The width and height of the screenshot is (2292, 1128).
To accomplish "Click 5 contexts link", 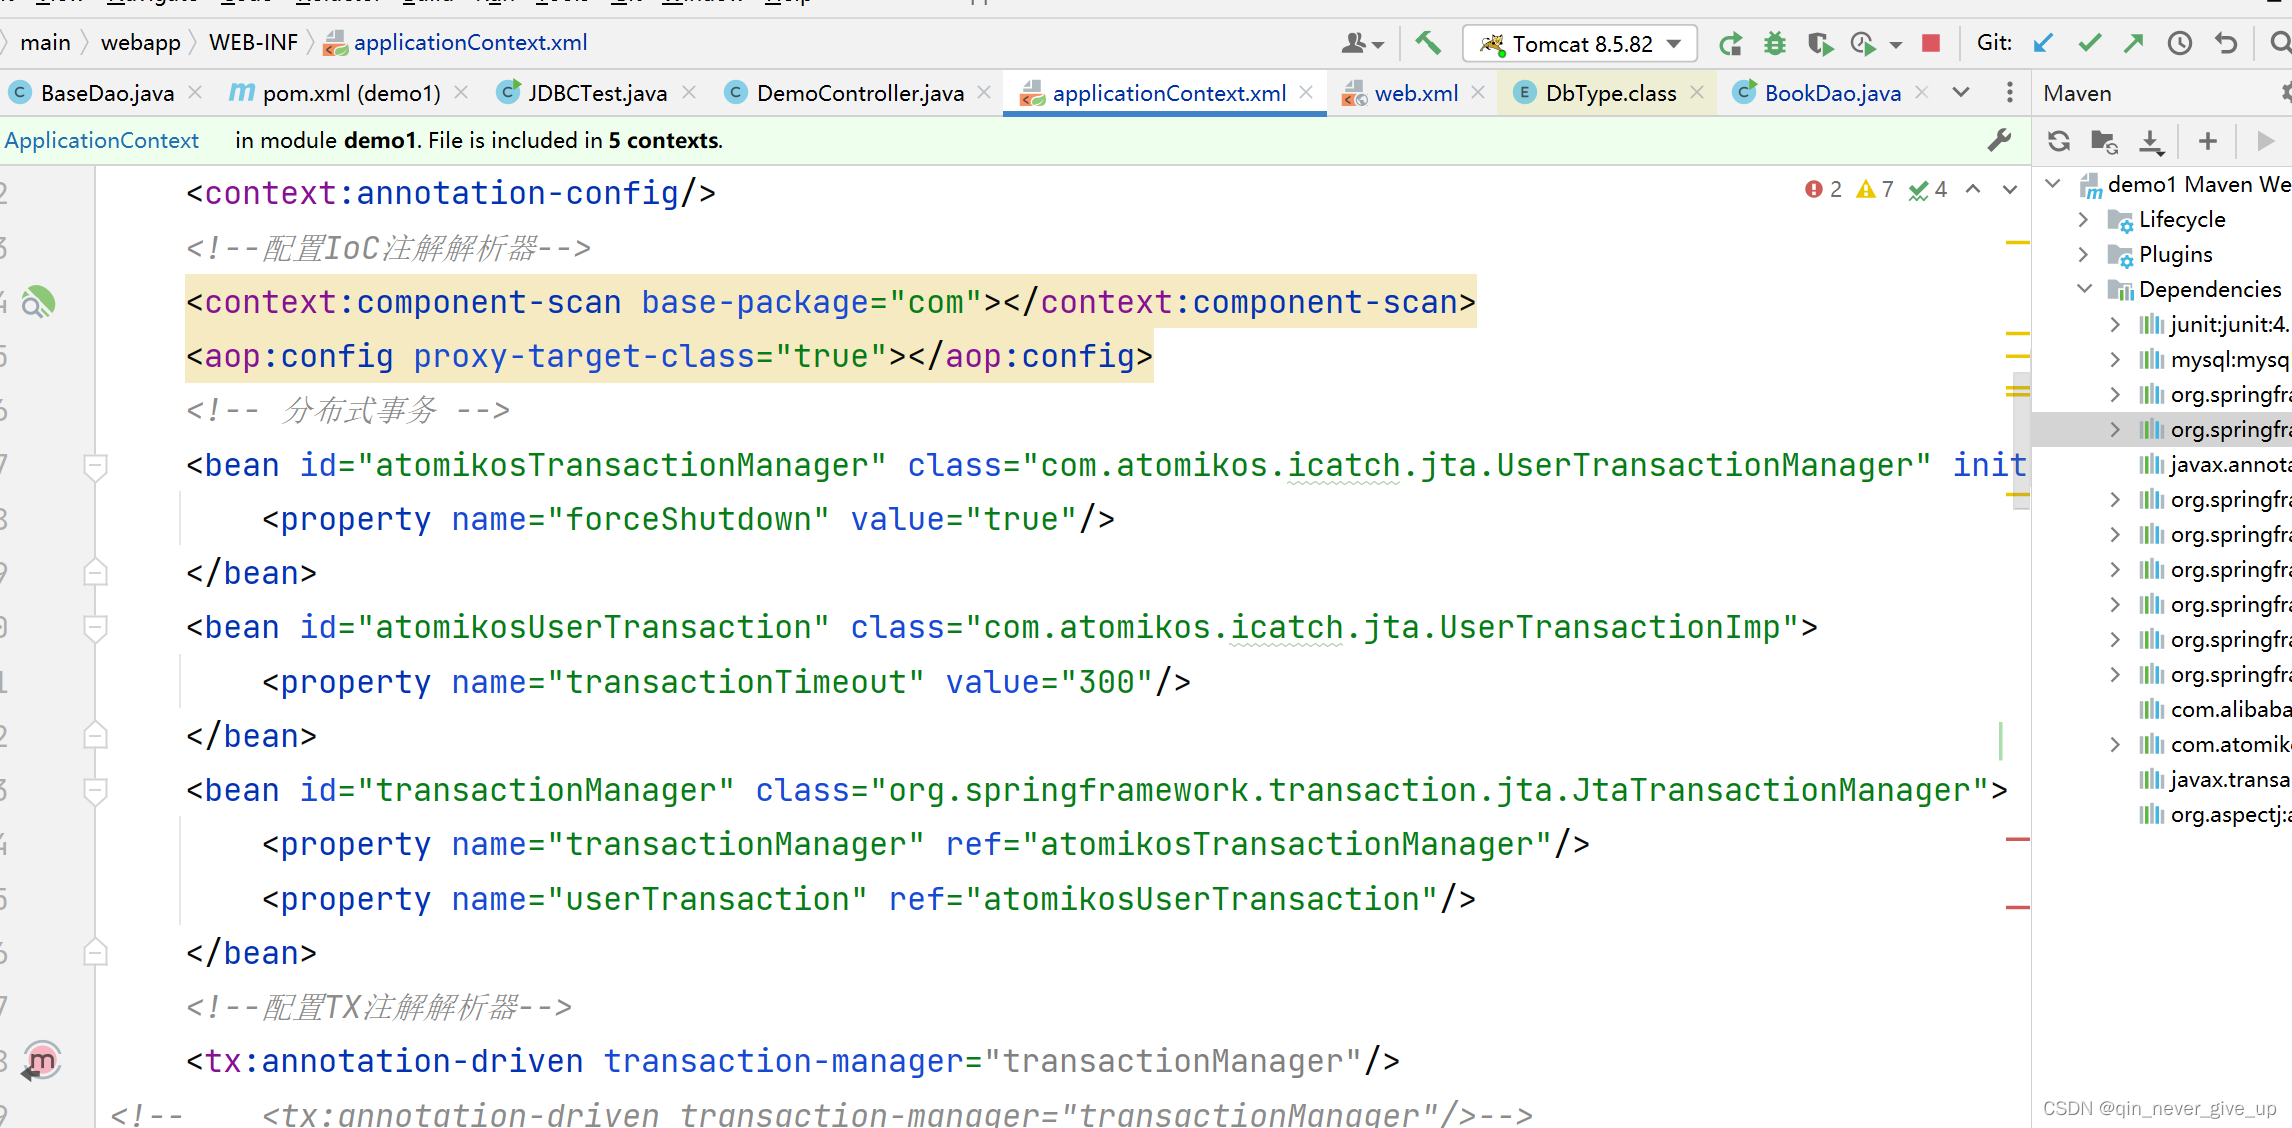I will (x=664, y=141).
